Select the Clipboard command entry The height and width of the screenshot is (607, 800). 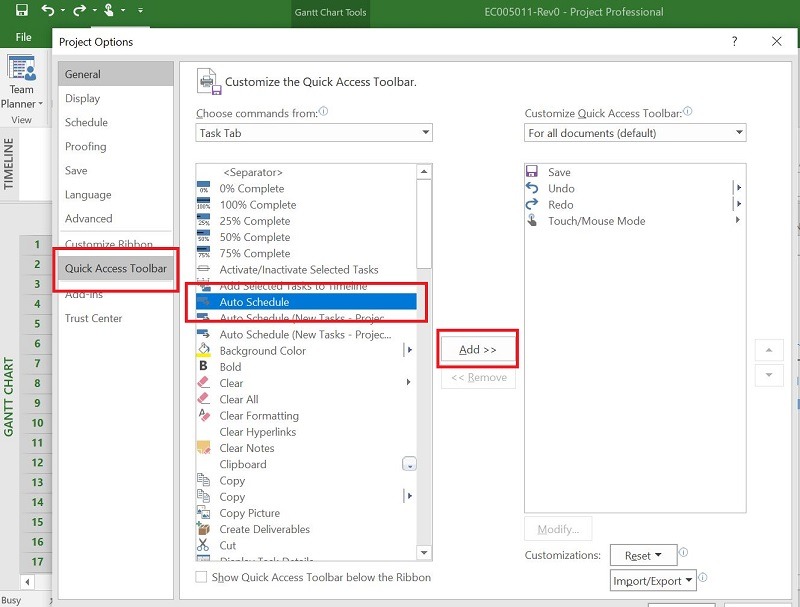point(306,464)
